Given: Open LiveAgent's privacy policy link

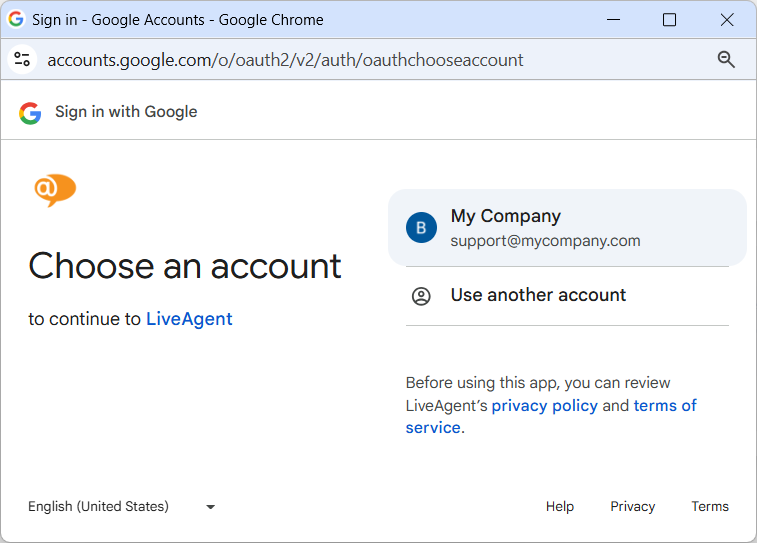Looking at the screenshot, I should click(544, 405).
